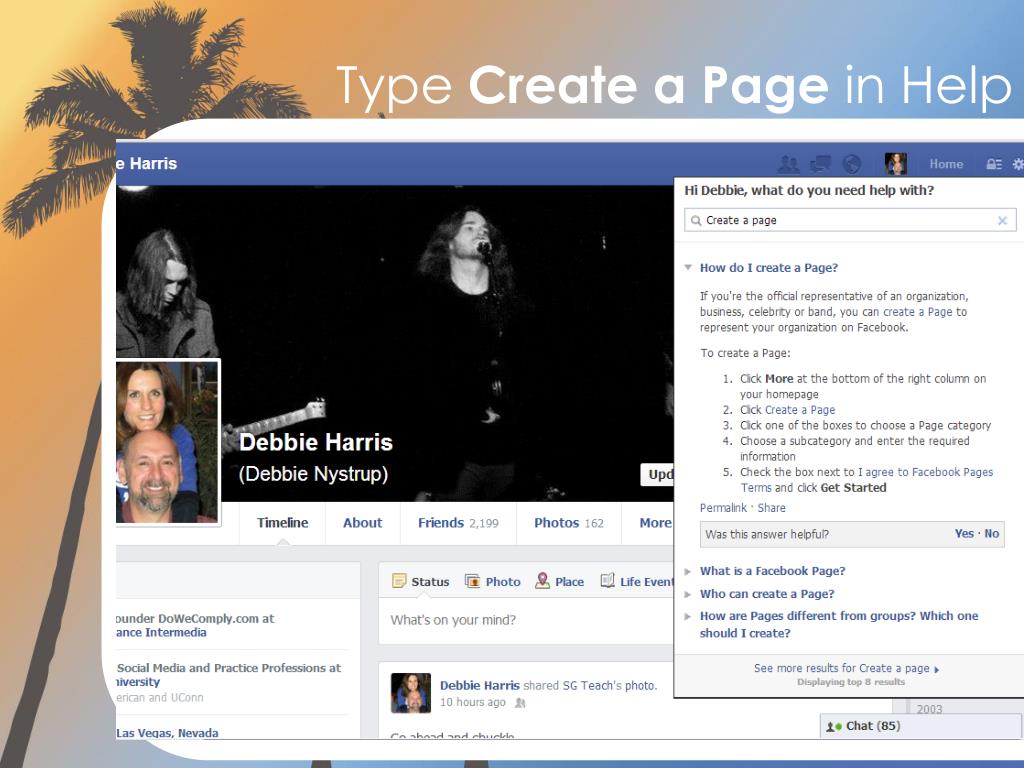Click the post audience friends icon
Screen dimensions: 1024x768
coord(520,703)
